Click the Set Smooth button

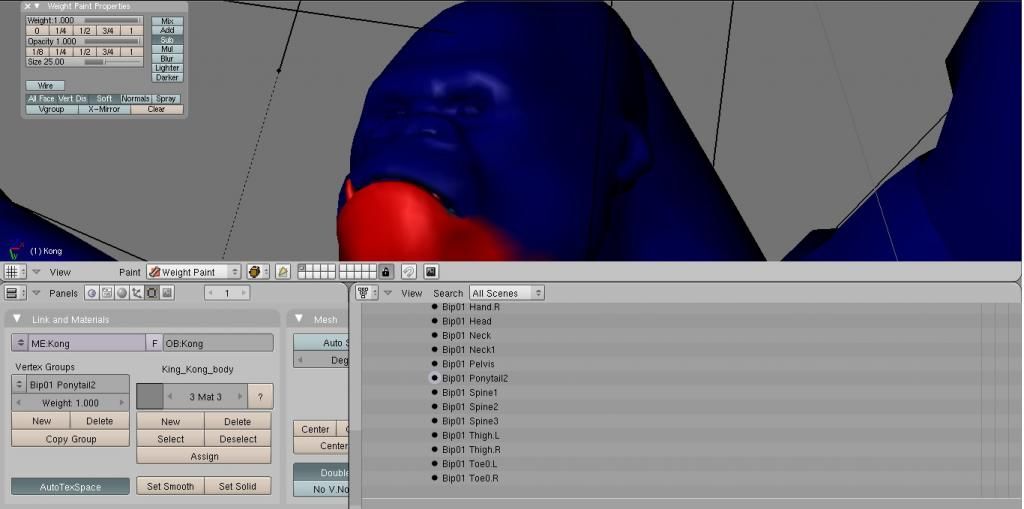pos(170,486)
